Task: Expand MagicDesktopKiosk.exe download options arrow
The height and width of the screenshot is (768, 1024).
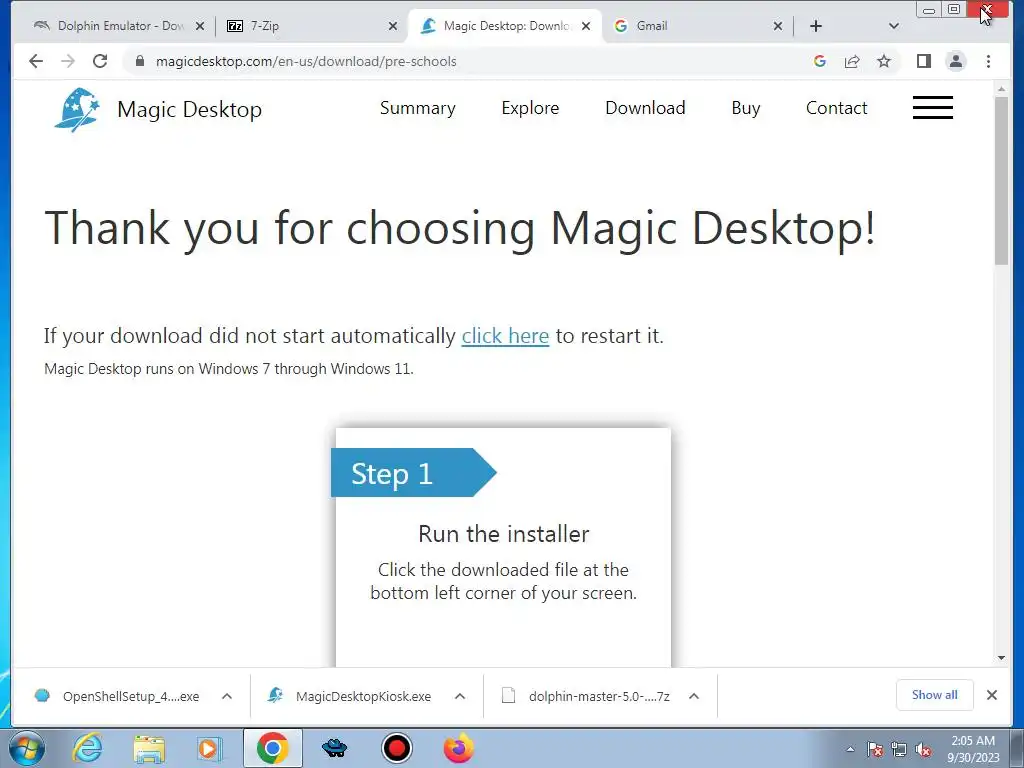Action: [x=460, y=696]
